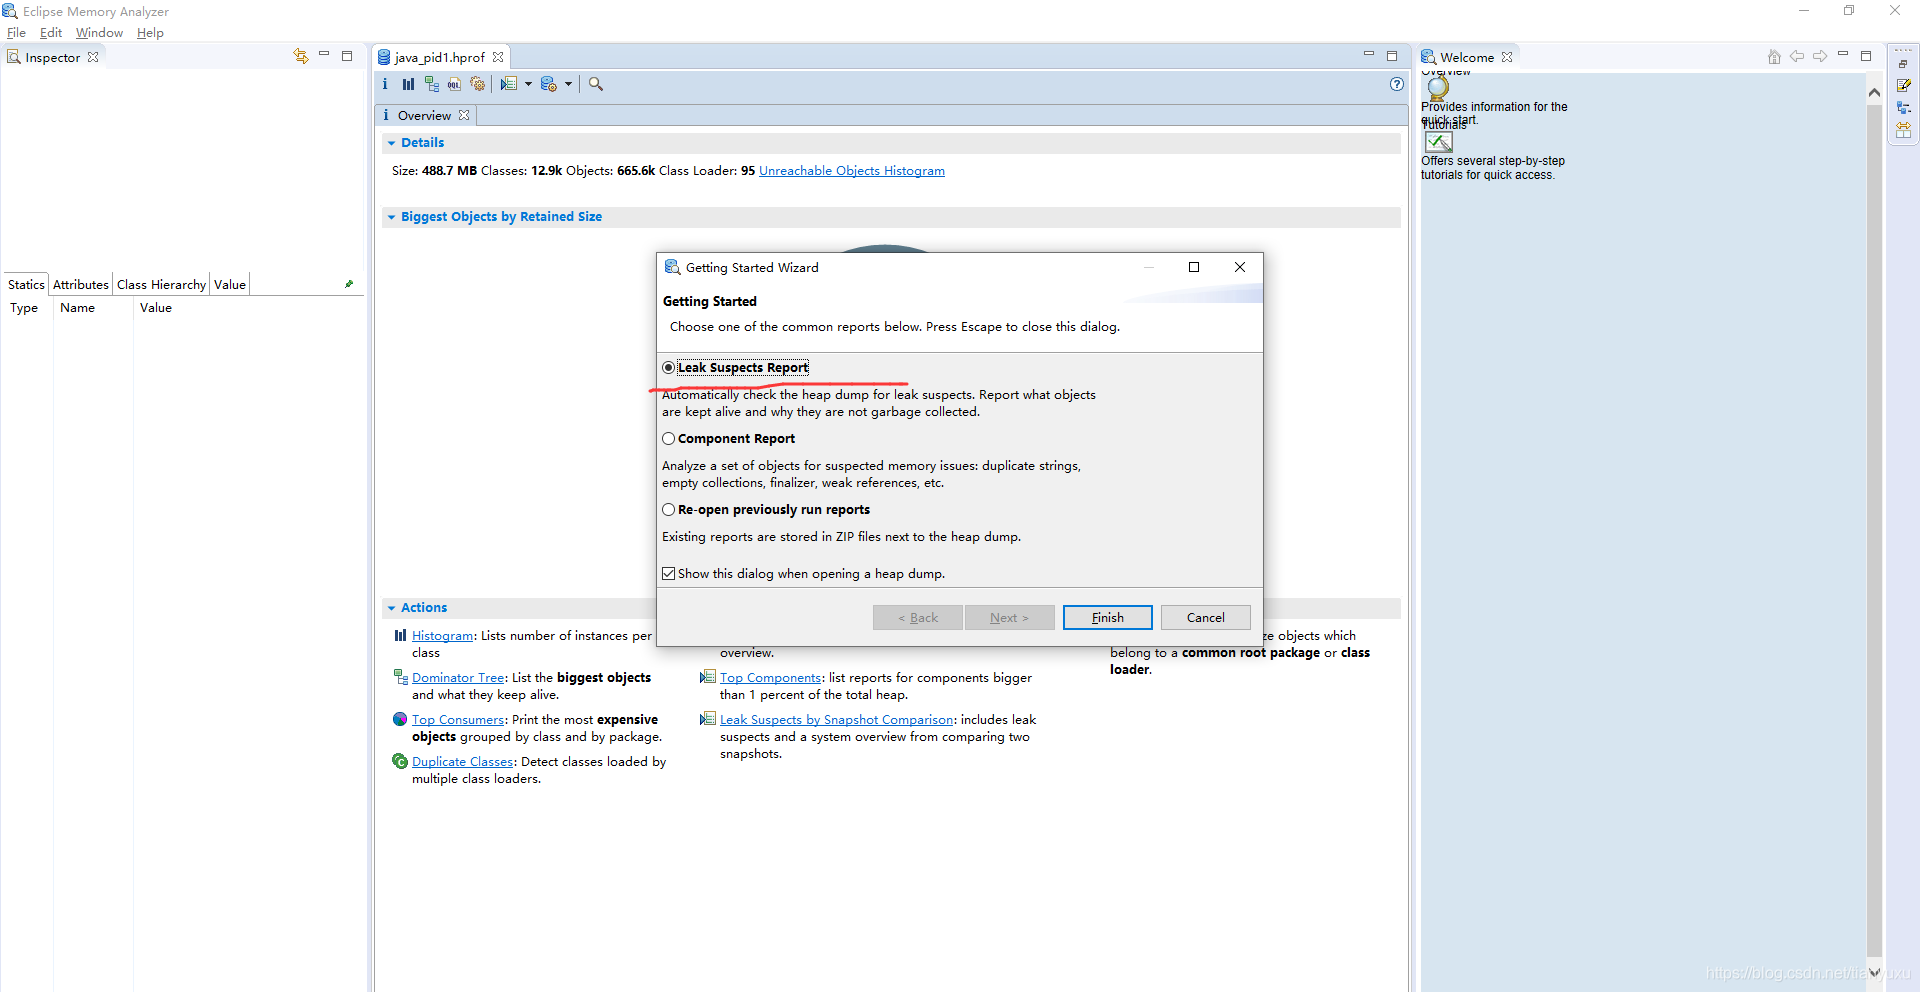This screenshot has width=1920, height=992.
Task: Click the Duplicate Classes green icon
Action: 400,761
